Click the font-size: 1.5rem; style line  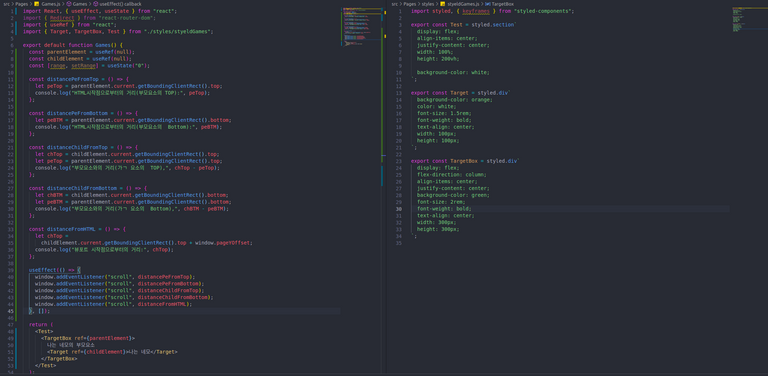444,113
